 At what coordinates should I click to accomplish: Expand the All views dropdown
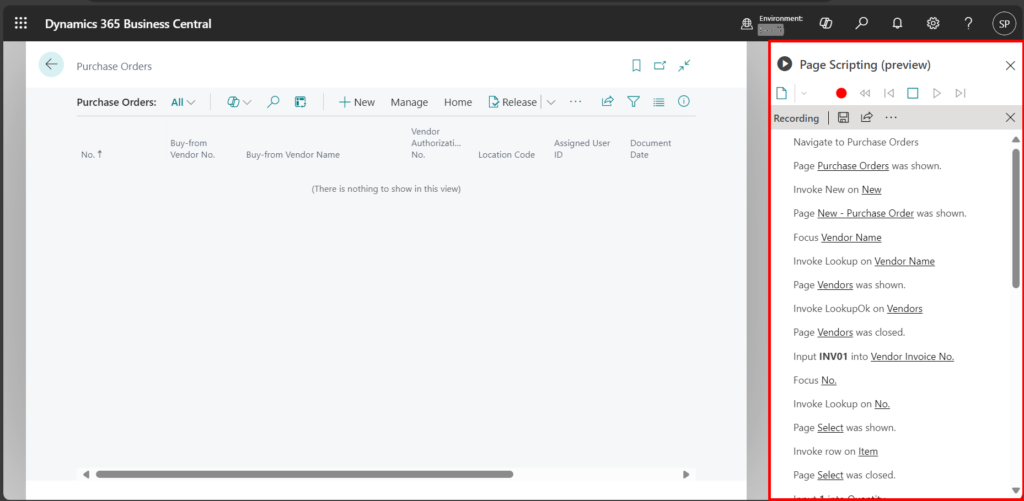pyautogui.click(x=183, y=102)
